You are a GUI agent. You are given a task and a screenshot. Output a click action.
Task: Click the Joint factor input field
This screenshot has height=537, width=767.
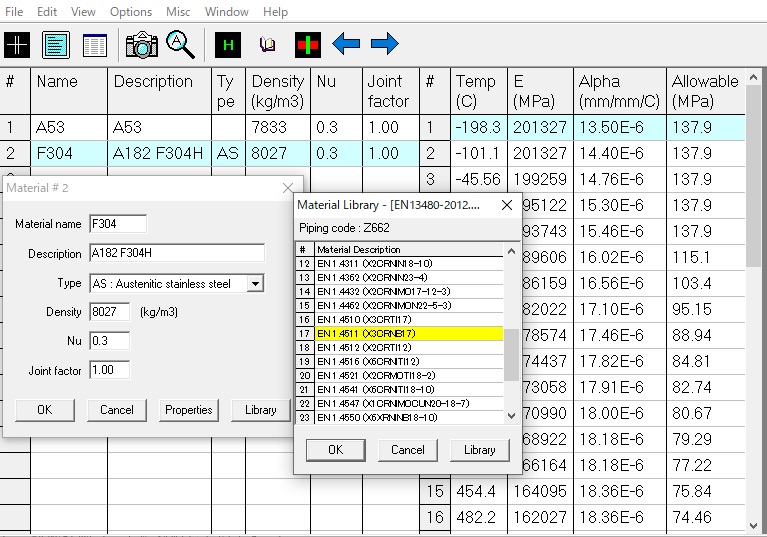(x=110, y=370)
